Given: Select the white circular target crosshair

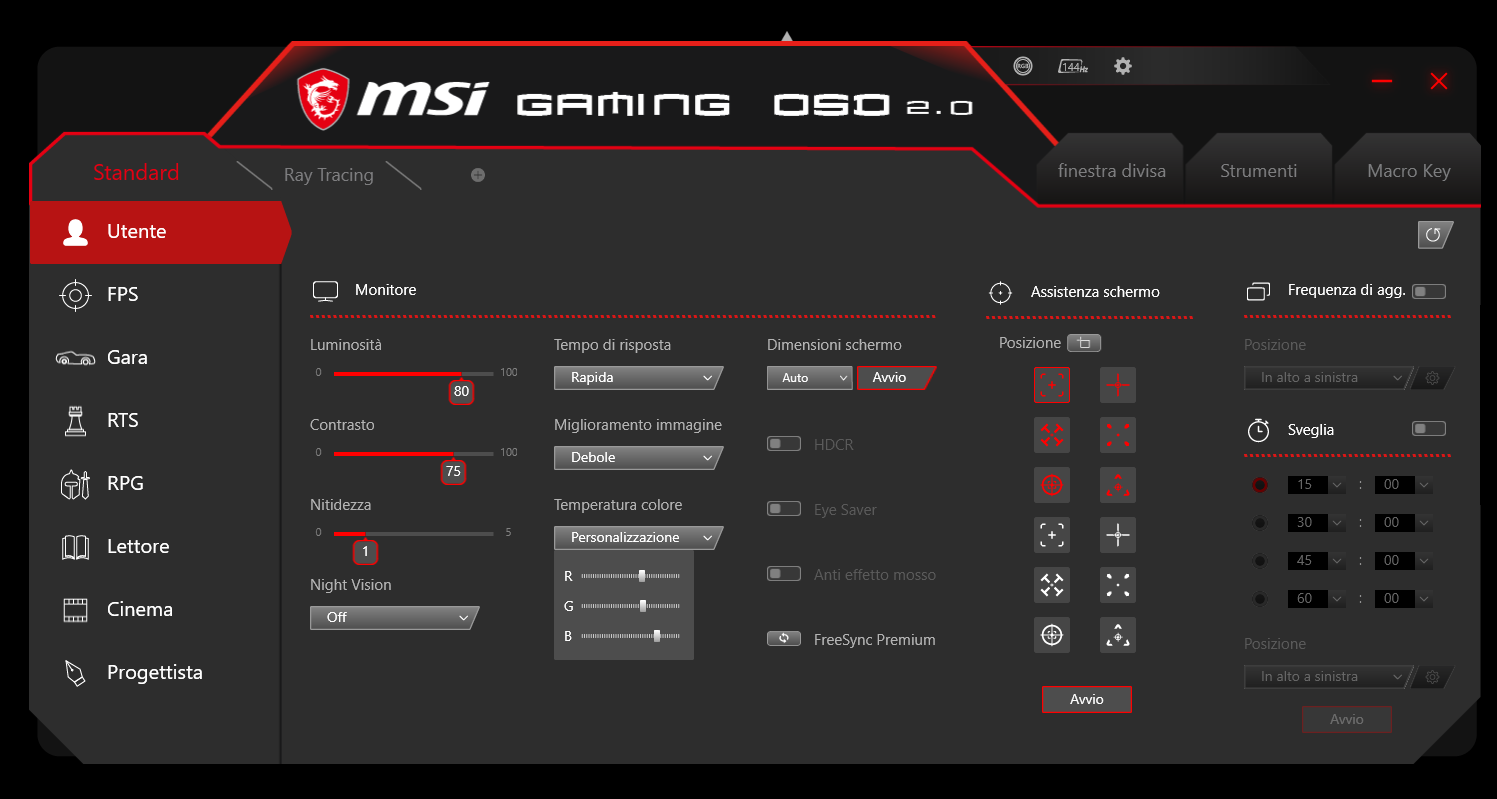Looking at the screenshot, I should click(1052, 635).
